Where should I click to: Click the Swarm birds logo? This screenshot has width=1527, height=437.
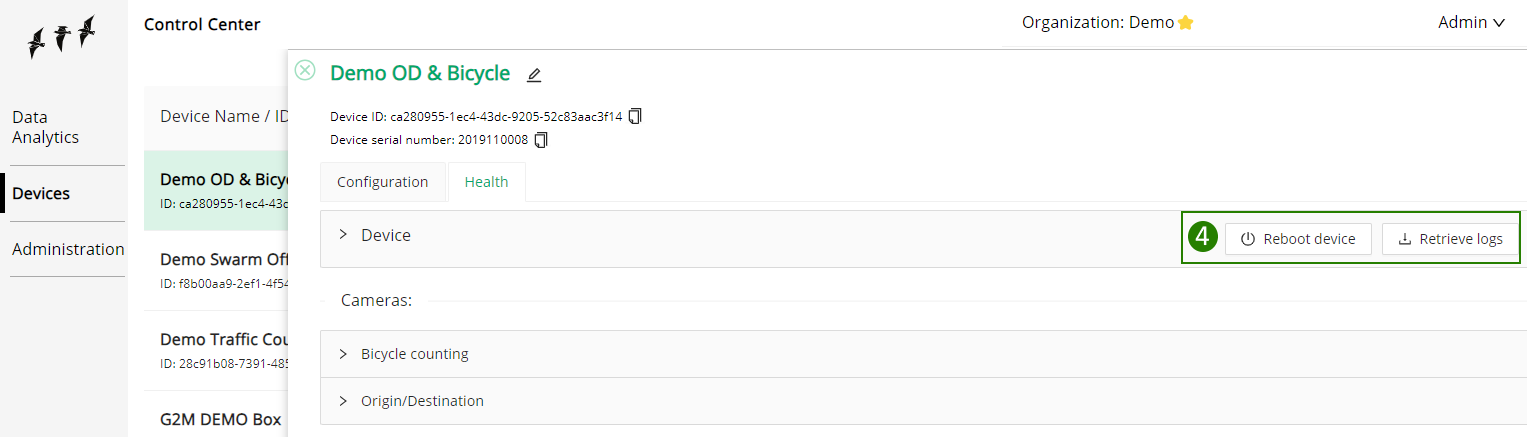[63, 37]
